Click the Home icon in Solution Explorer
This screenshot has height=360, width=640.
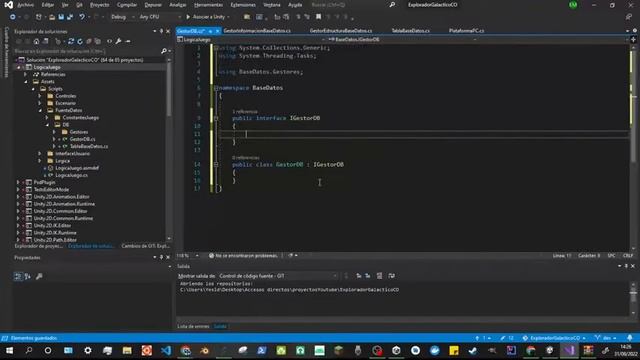36,41
